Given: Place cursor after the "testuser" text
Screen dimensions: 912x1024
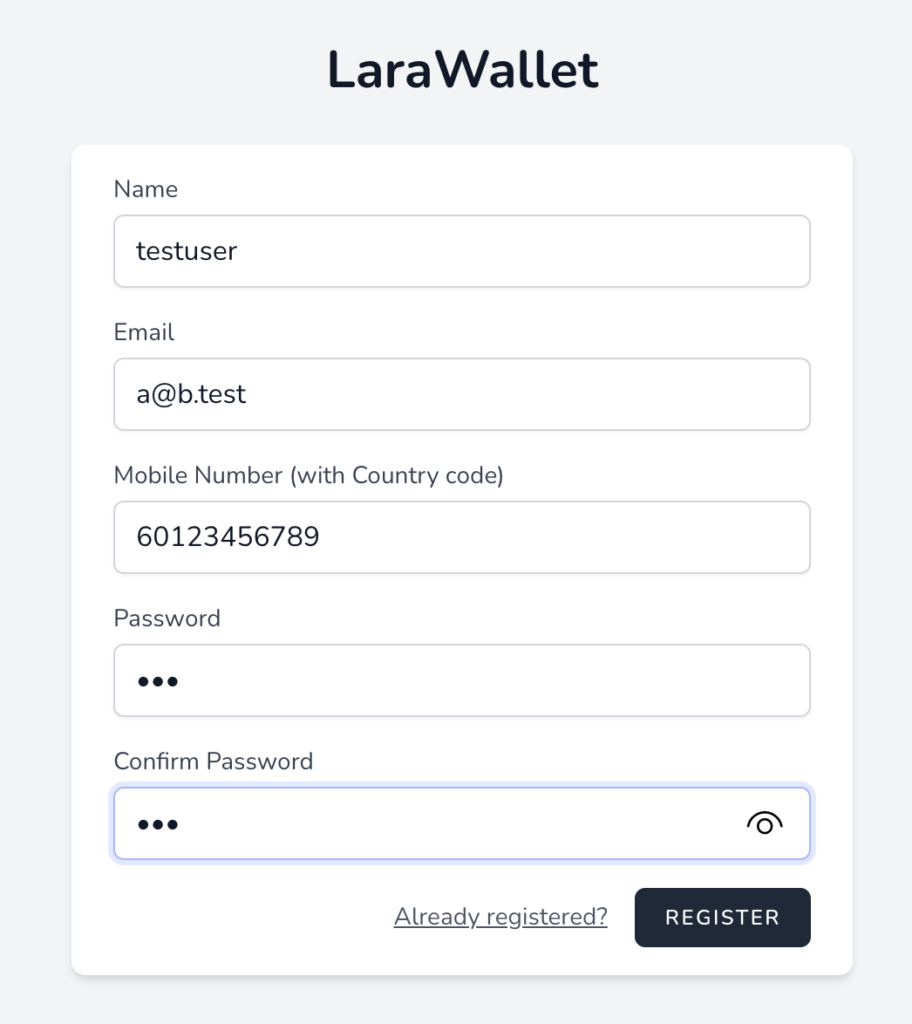Looking at the screenshot, I should pos(239,251).
